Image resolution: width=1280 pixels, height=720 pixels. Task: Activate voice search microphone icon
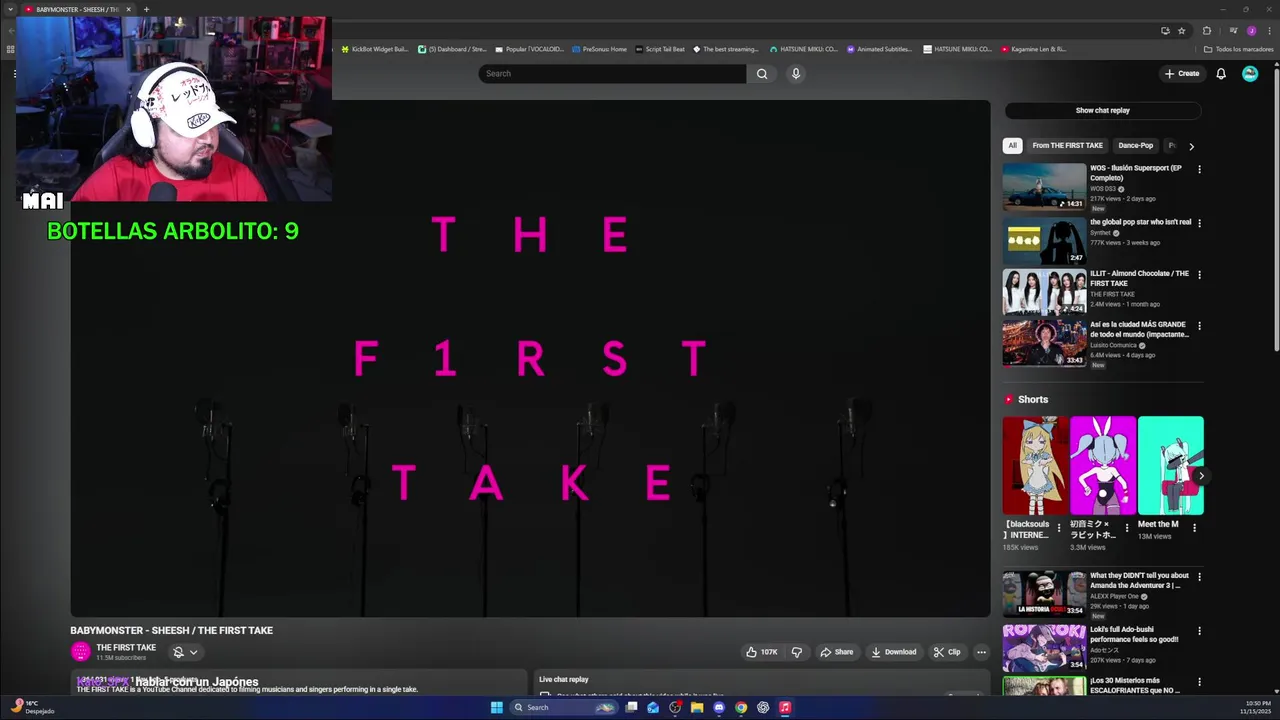tap(796, 73)
